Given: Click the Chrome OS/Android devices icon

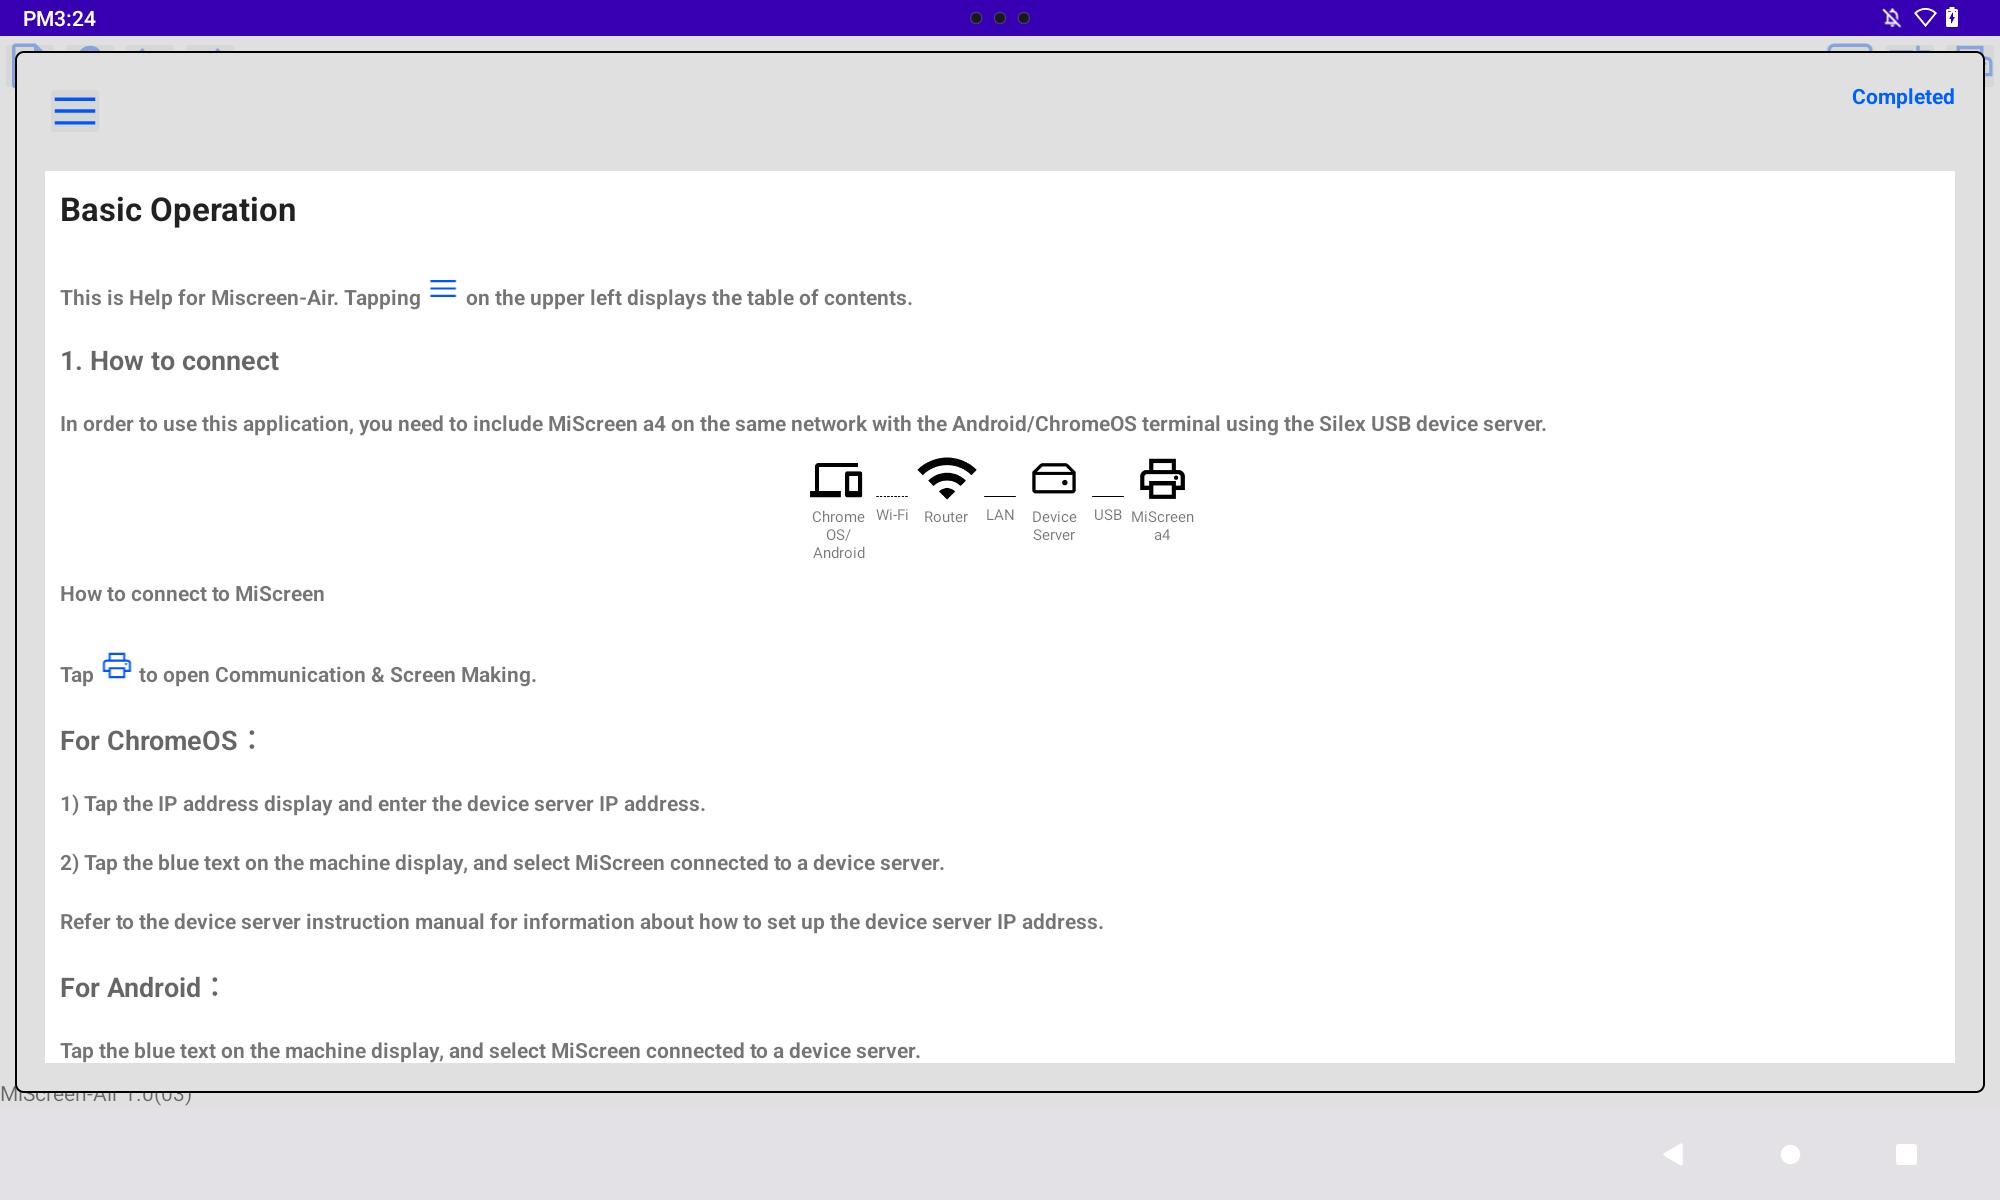Looking at the screenshot, I should [836, 480].
